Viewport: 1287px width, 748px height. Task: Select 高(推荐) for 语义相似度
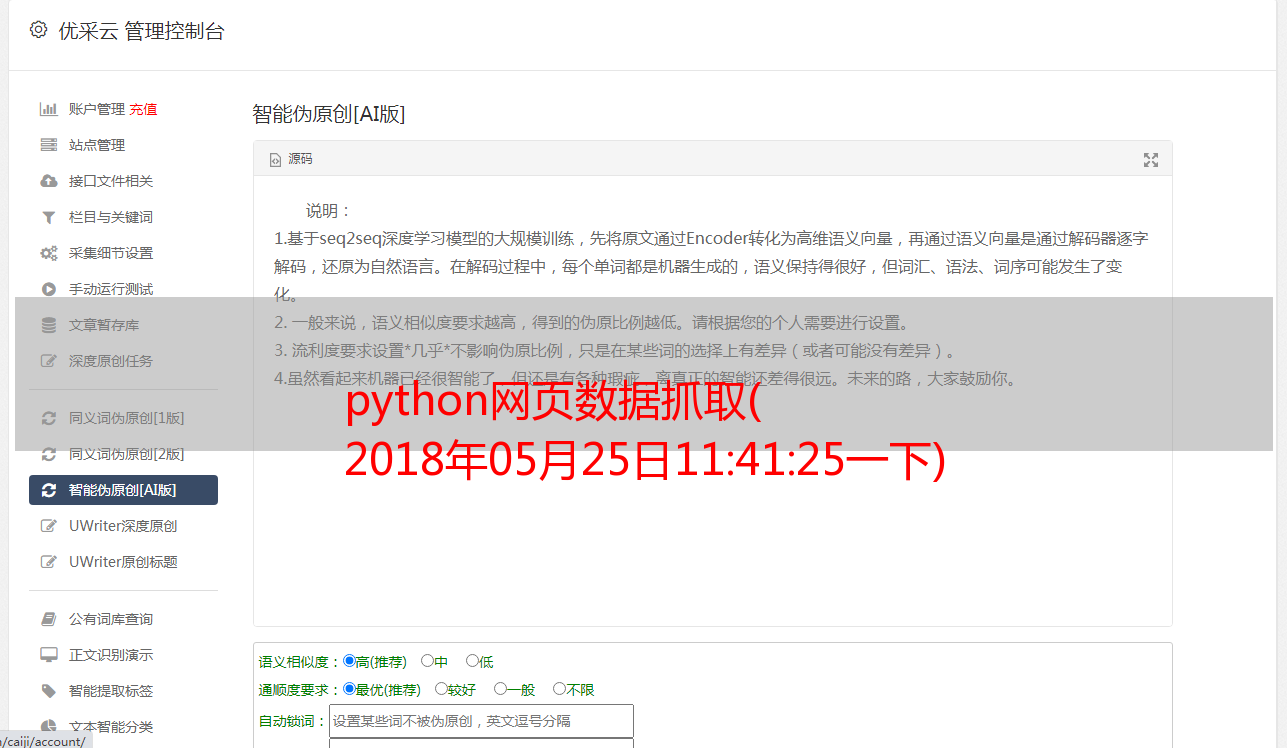(x=349, y=661)
